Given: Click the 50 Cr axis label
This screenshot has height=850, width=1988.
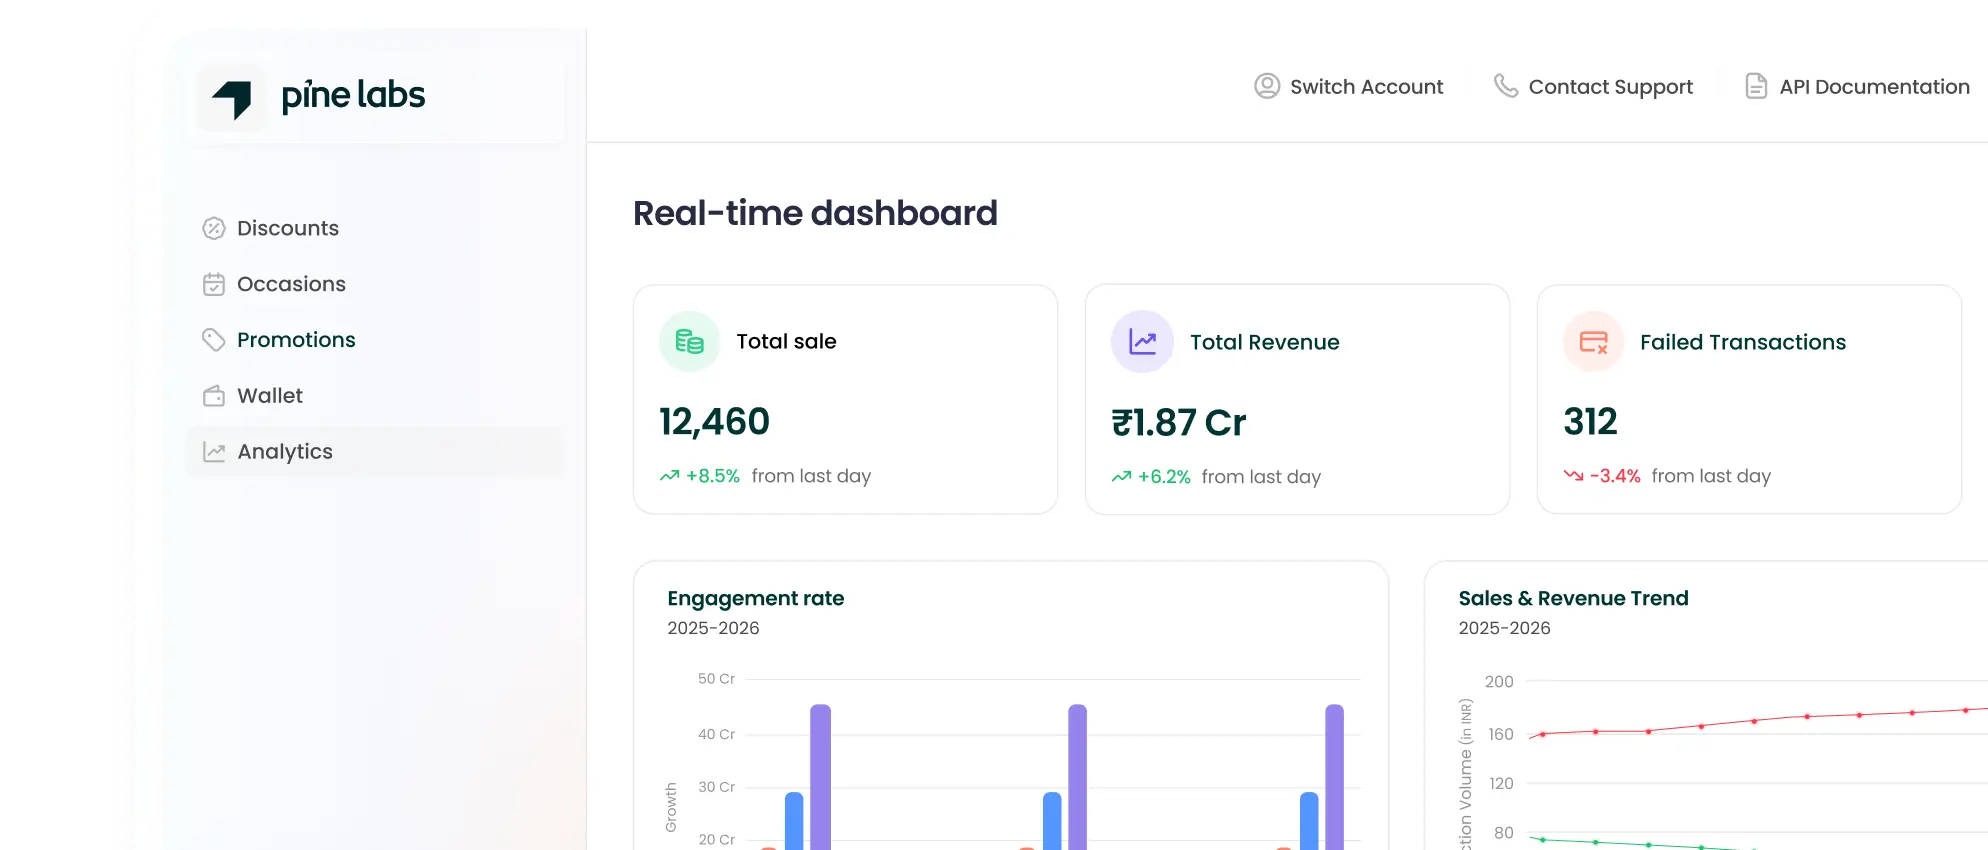Looking at the screenshot, I should click(x=716, y=679).
